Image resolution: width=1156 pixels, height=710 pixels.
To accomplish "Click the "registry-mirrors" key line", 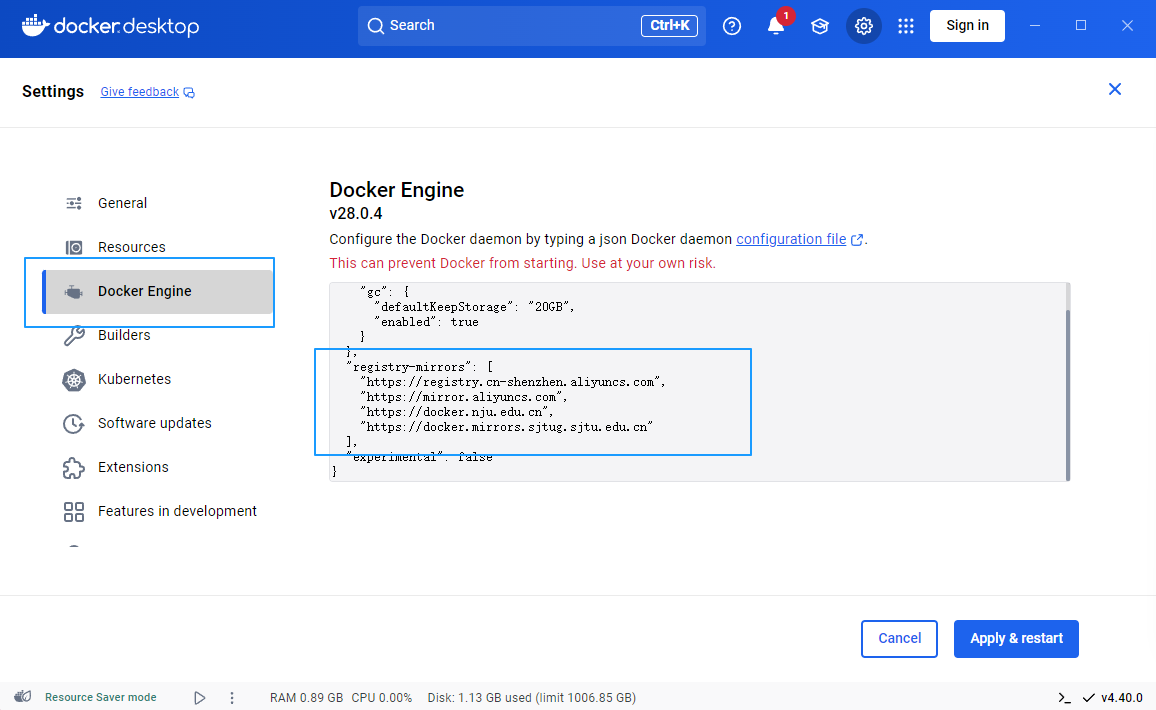I will coord(419,367).
